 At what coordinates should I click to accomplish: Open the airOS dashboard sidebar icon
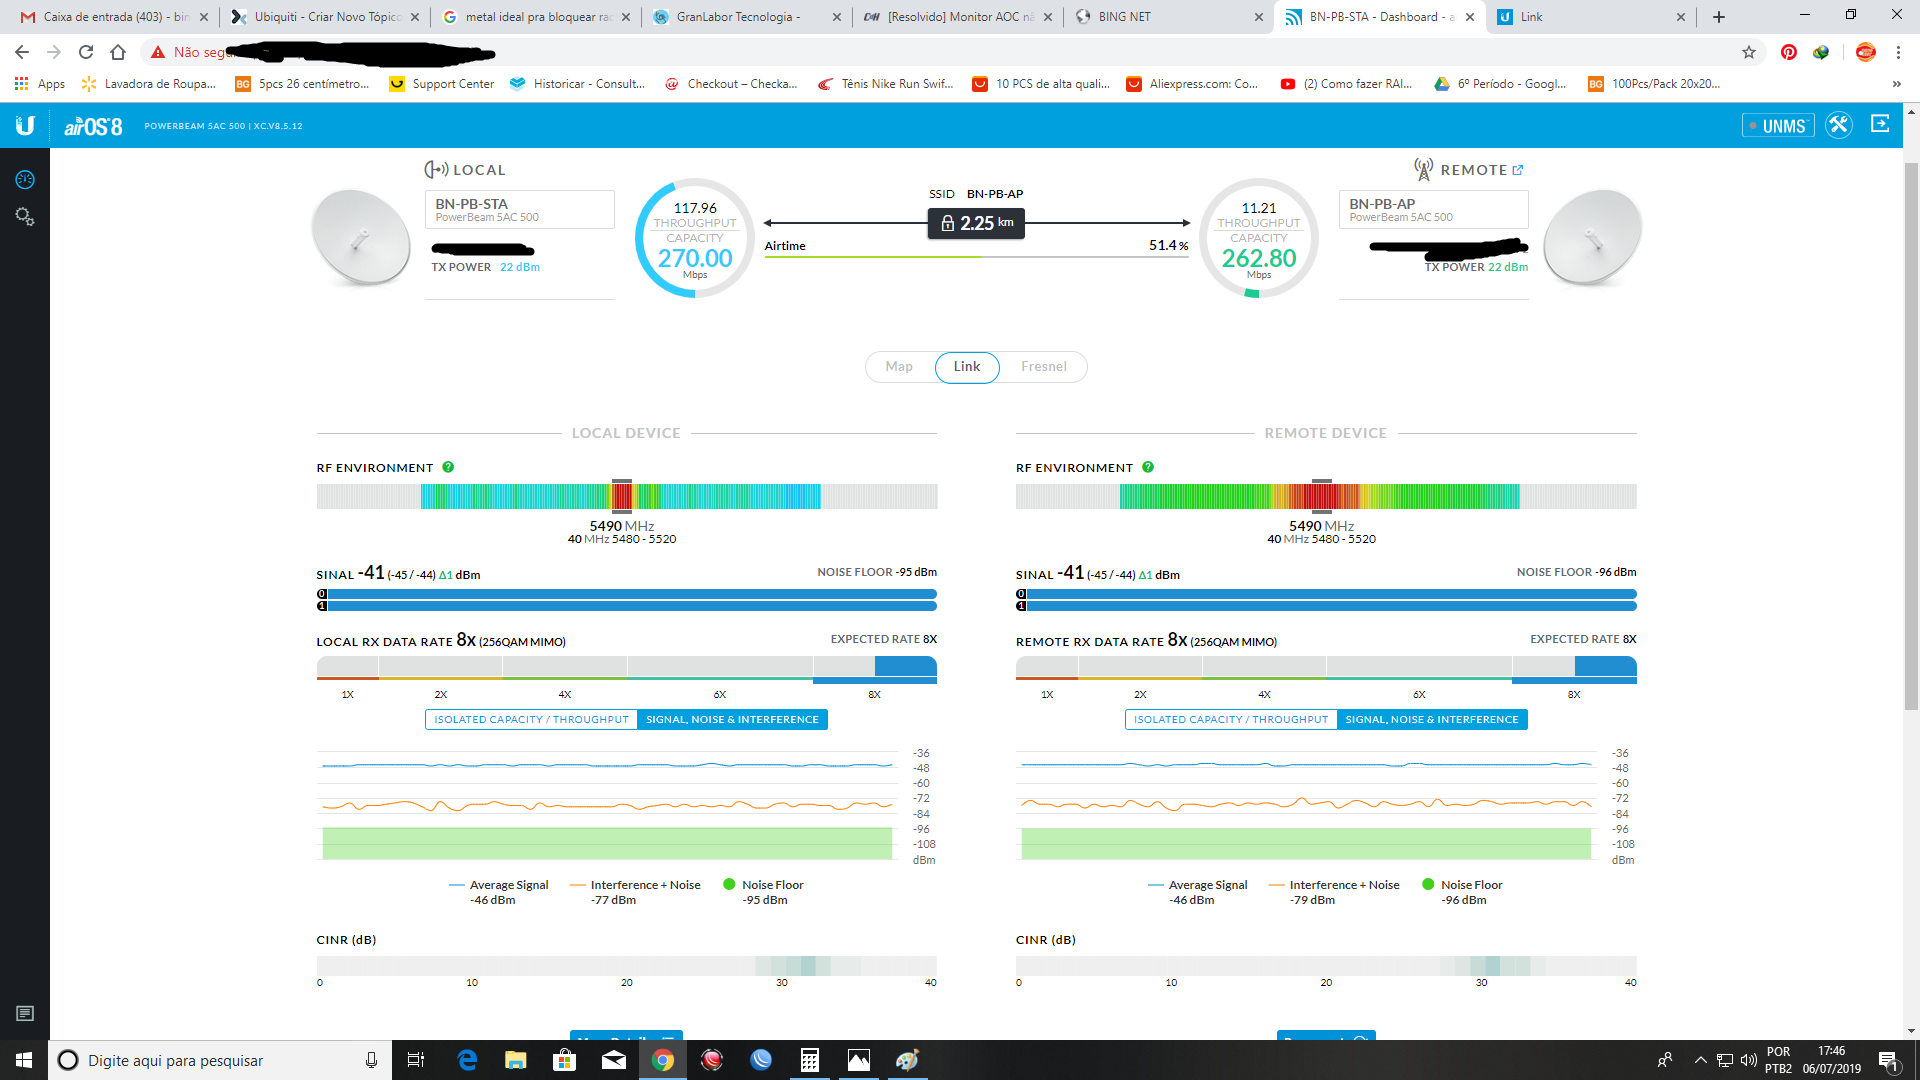pos(25,180)
